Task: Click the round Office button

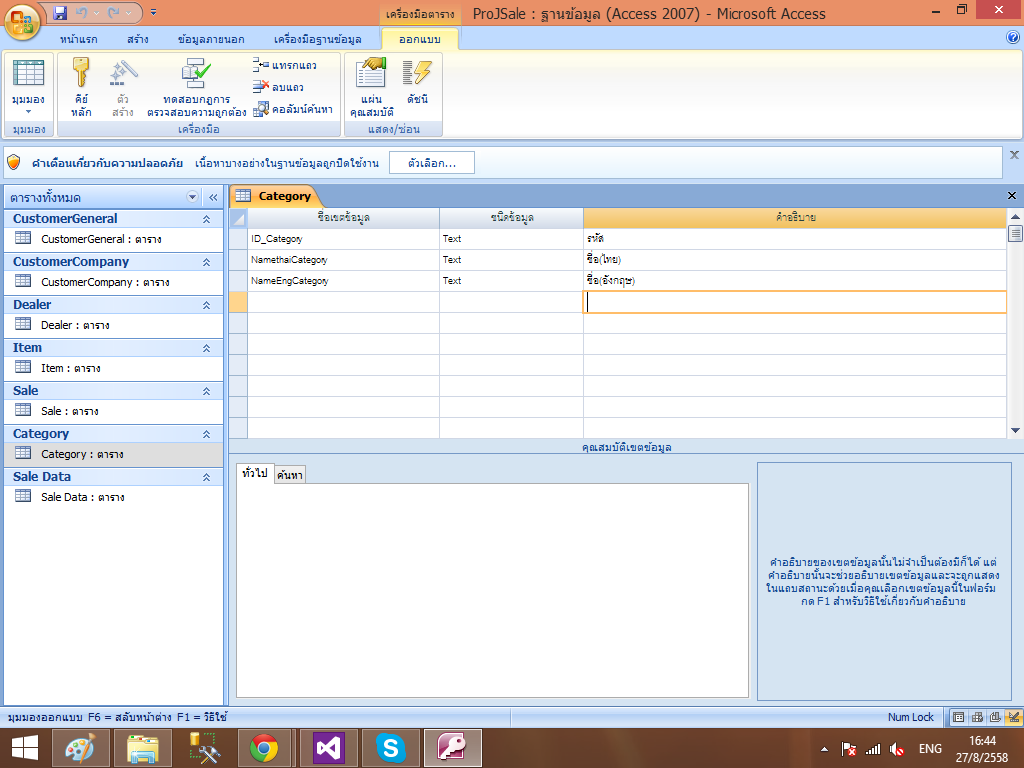Action: [24, 21]
